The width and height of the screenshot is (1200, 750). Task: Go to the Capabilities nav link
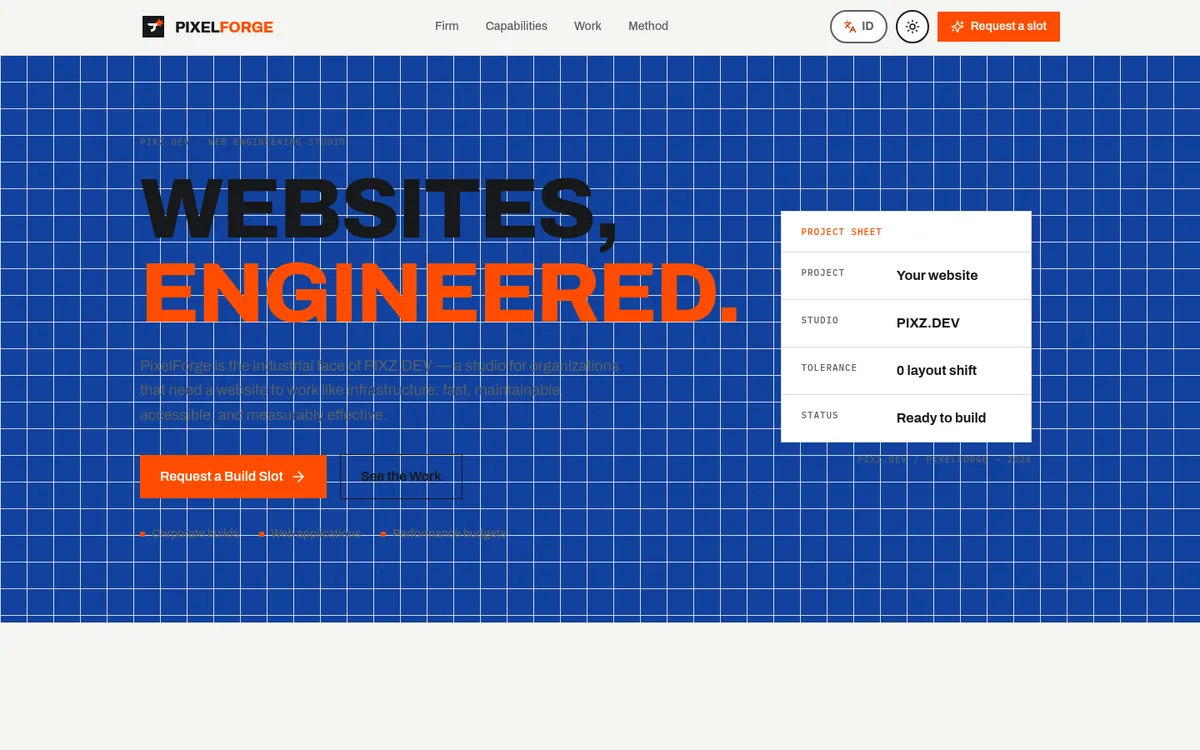click(516, 26)
